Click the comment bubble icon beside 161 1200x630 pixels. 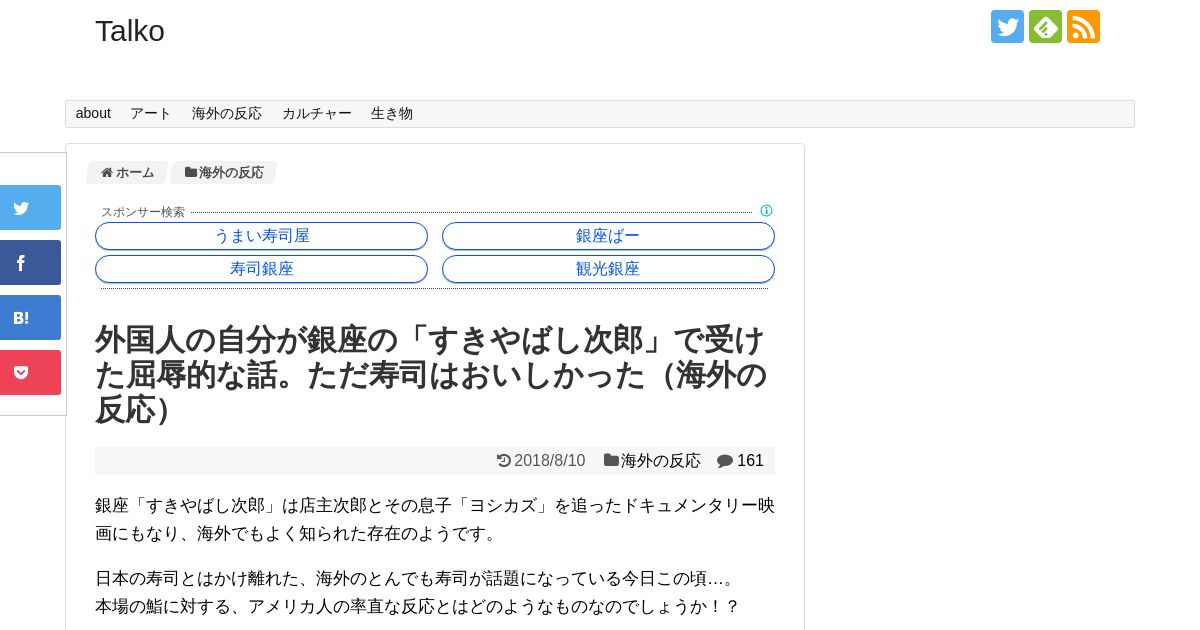click(725, 461)
